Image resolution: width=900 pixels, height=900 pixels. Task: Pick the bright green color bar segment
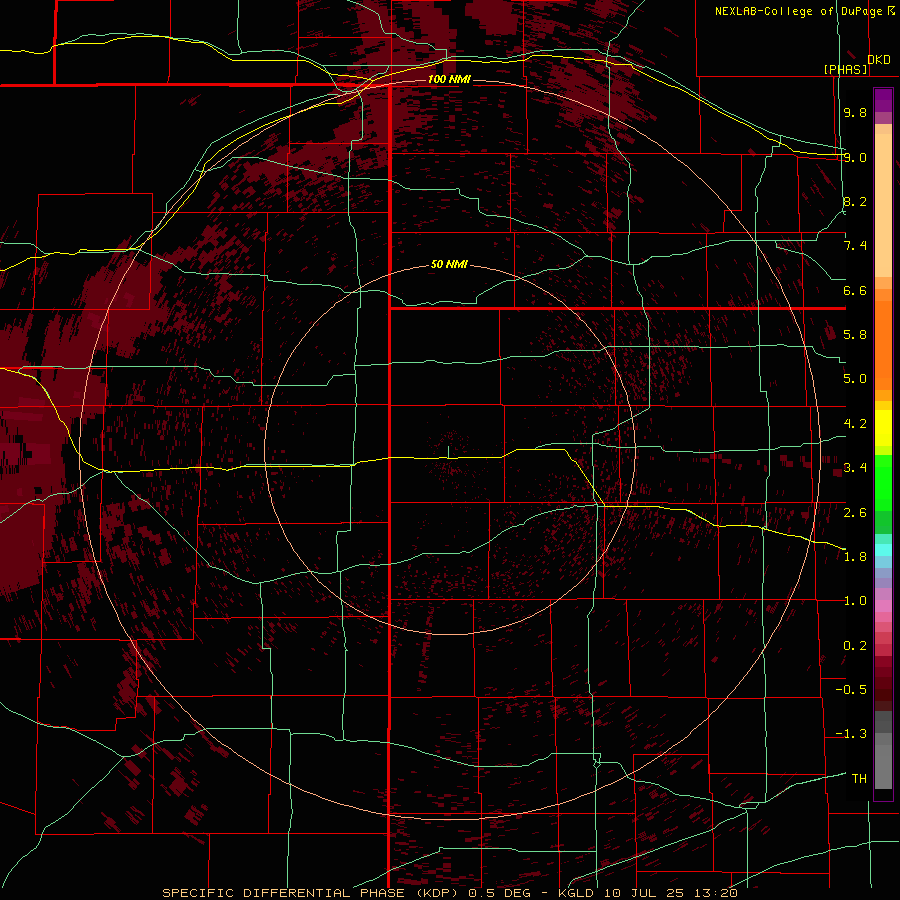(x=883, y=483)
